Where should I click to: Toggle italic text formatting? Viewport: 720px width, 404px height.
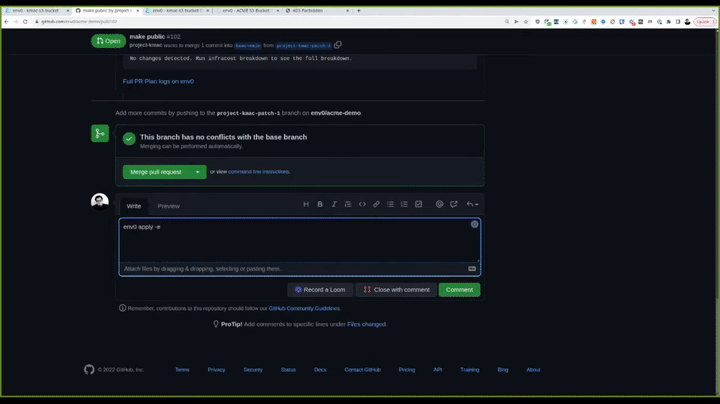tap(334, 204)
